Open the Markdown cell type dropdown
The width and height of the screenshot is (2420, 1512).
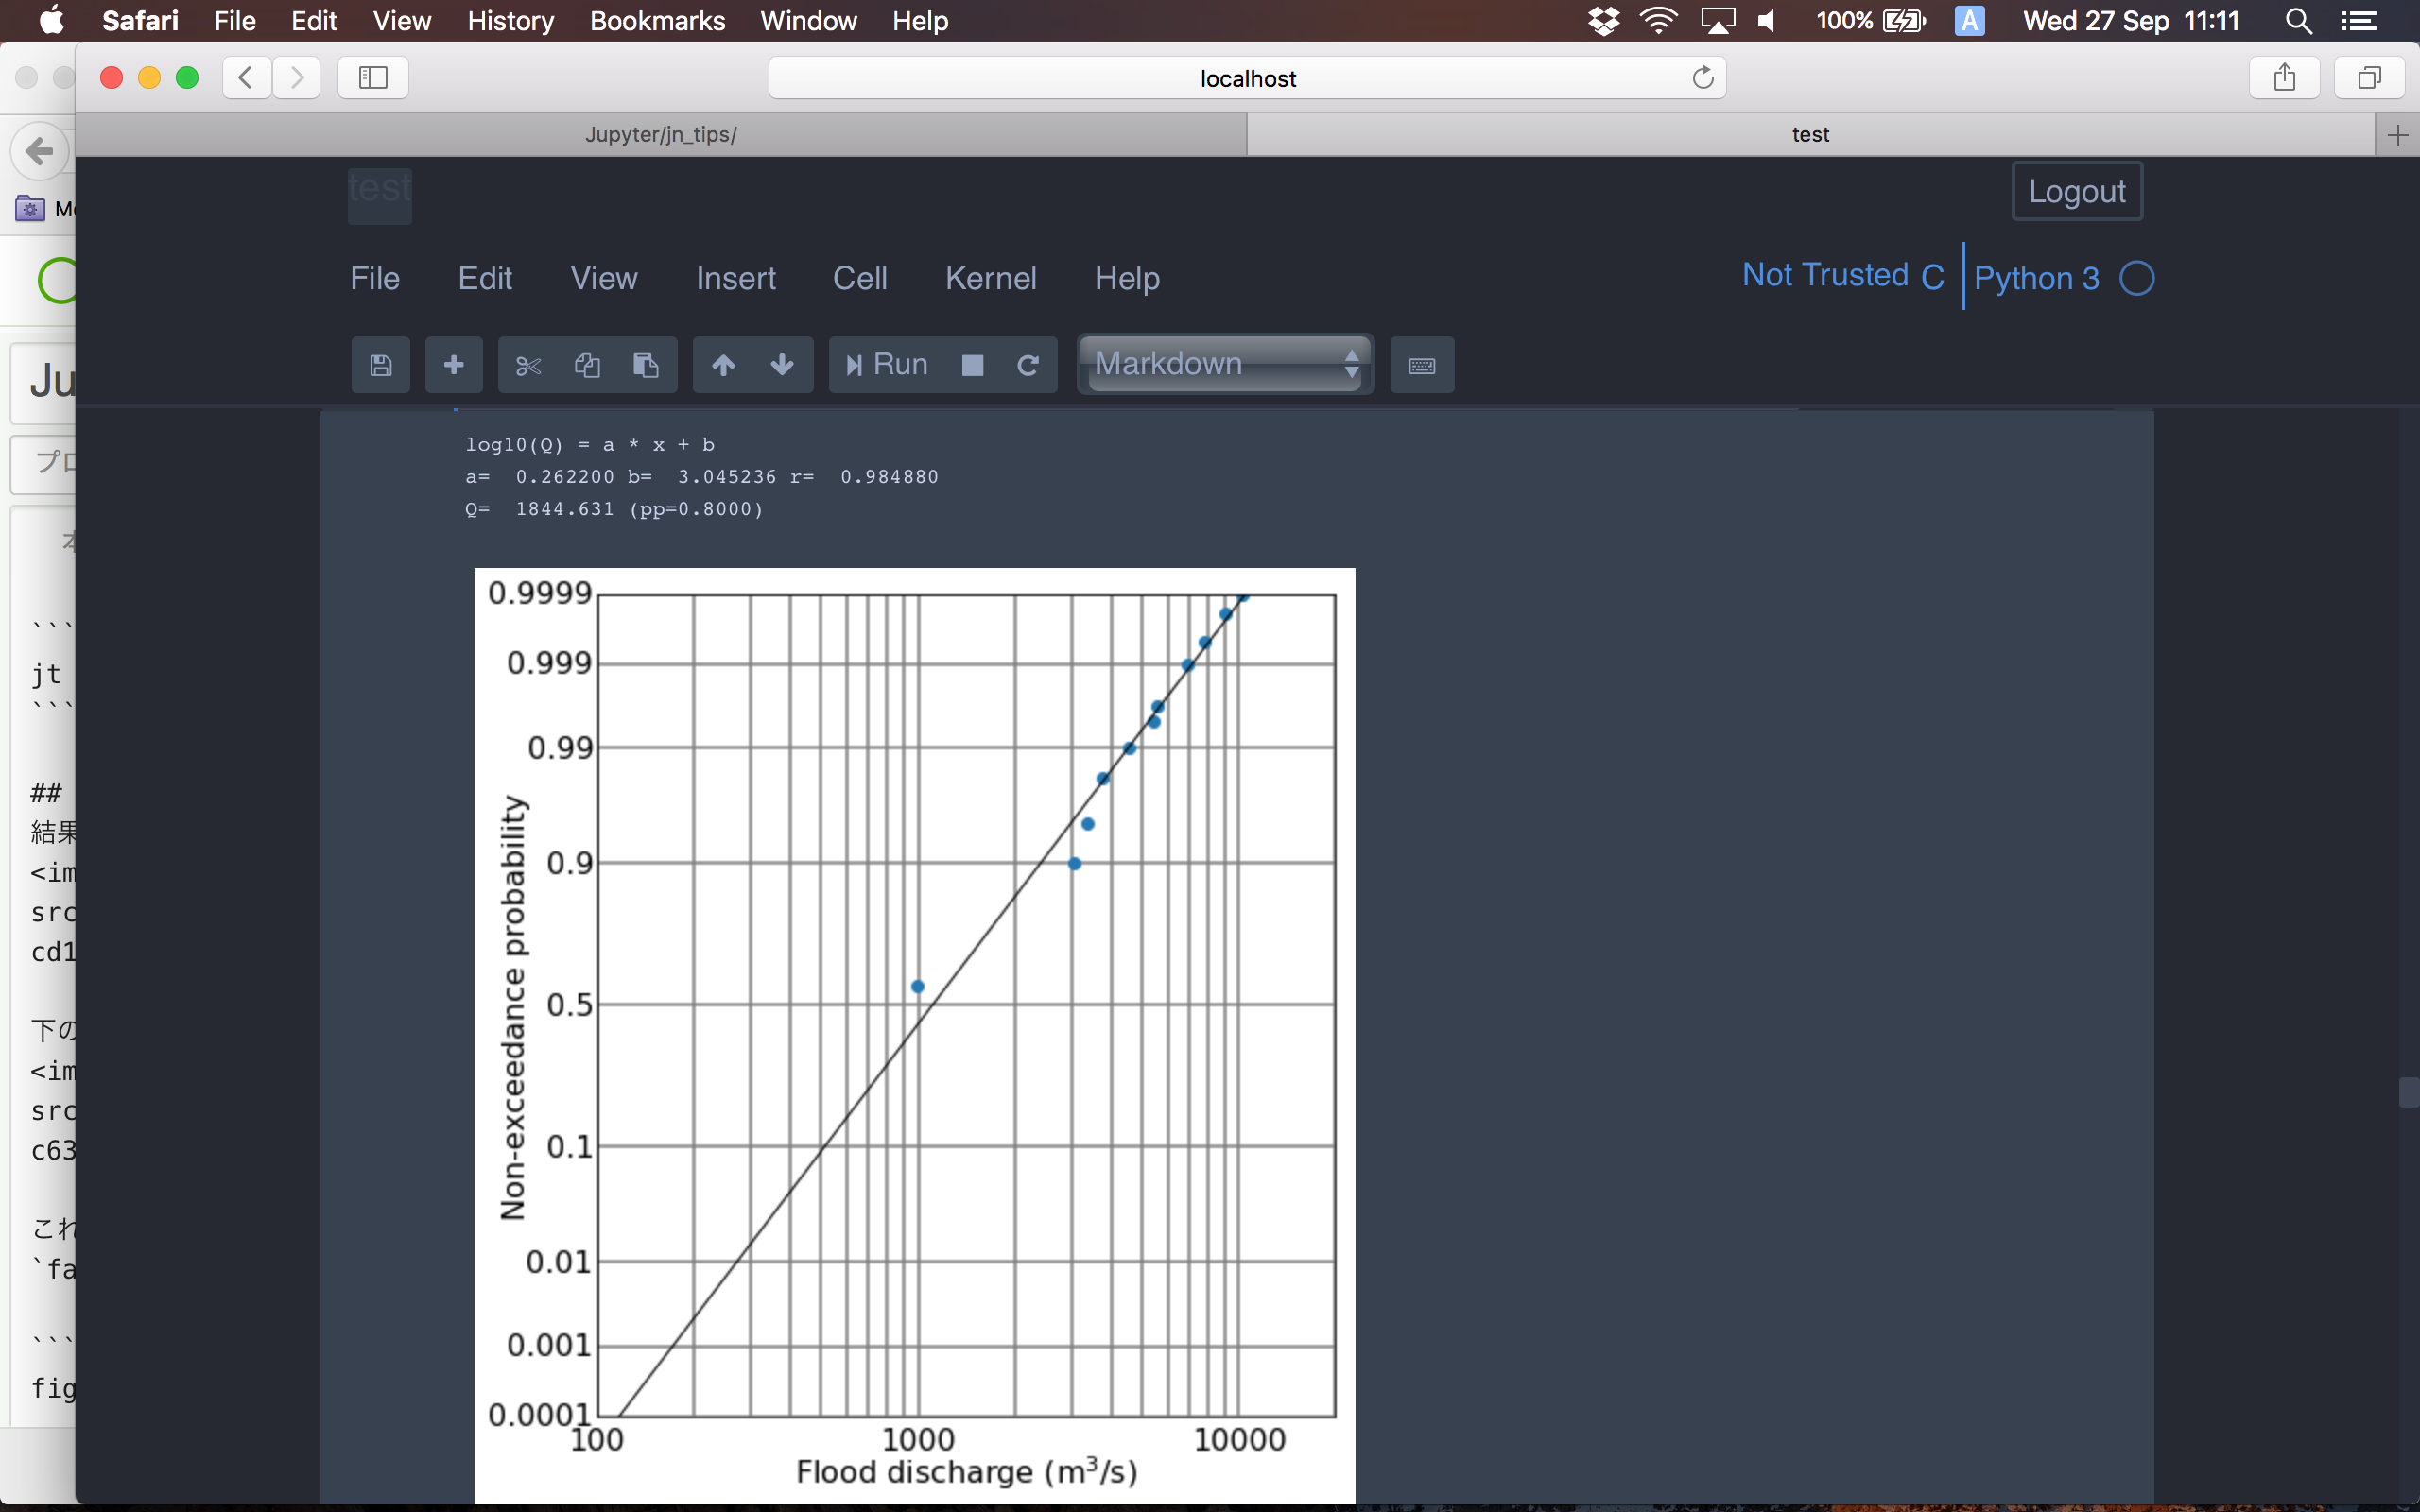tap(1224, 363)
